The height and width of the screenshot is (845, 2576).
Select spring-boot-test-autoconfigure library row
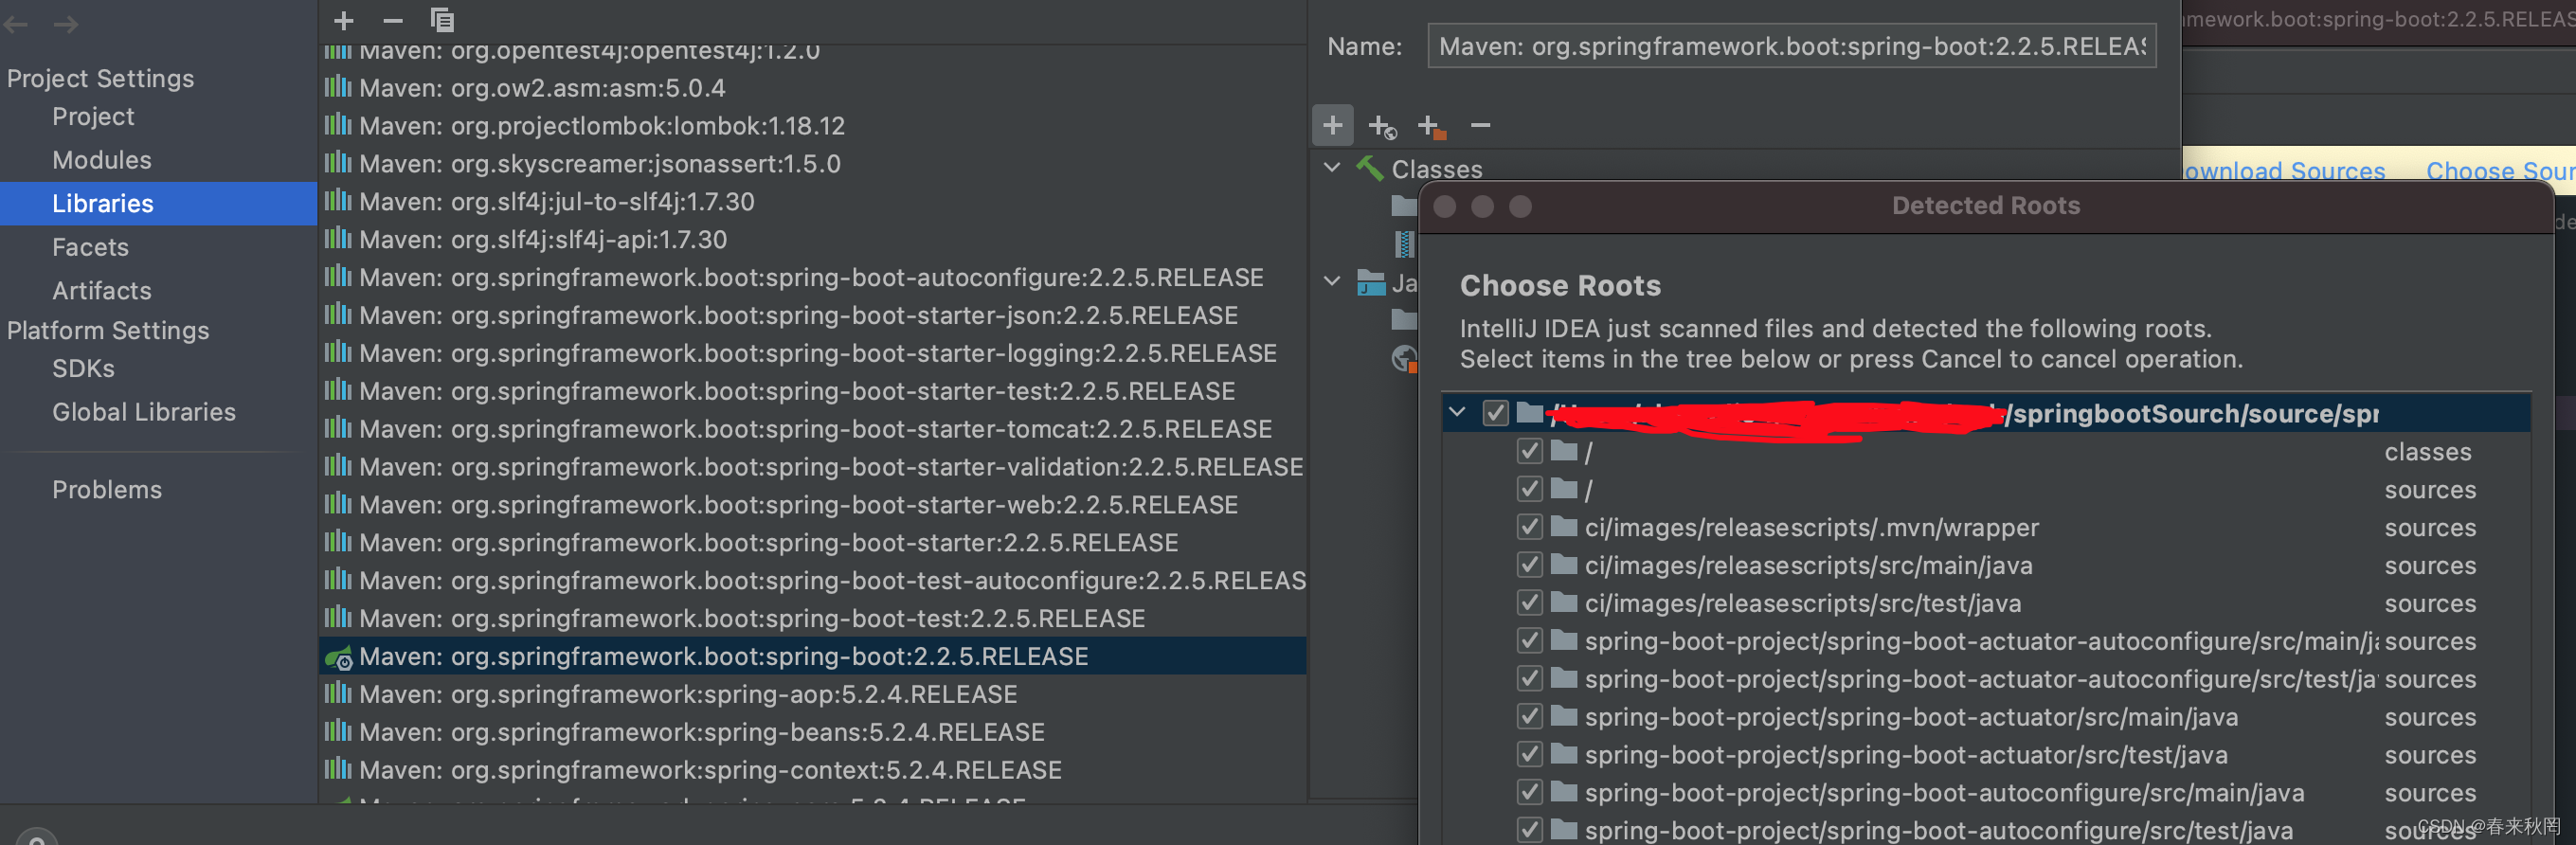click(813, 580)
